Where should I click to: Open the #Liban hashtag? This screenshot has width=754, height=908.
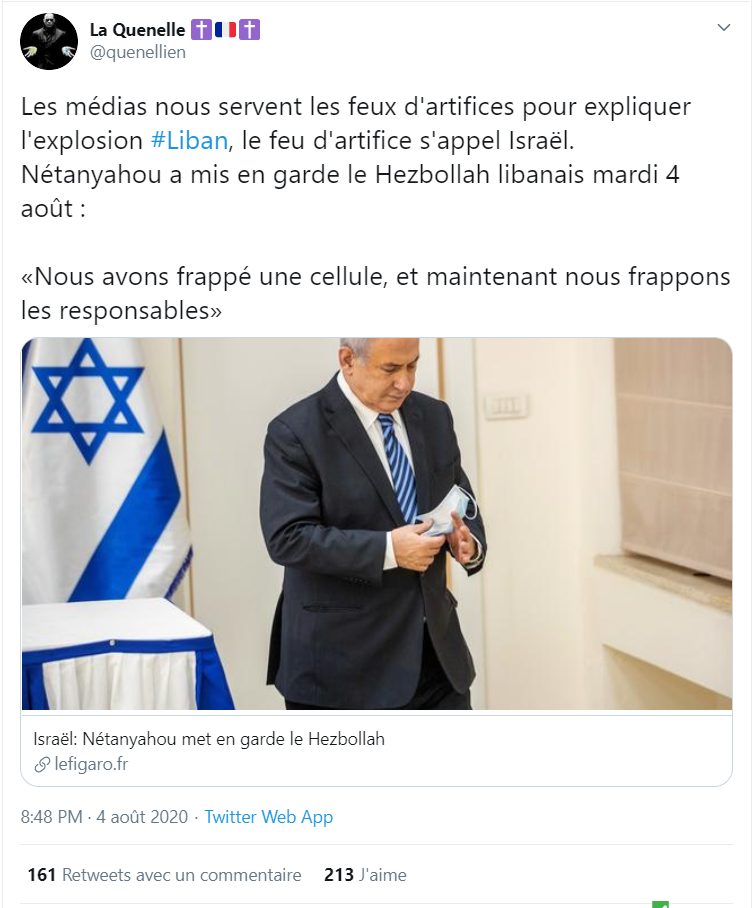coord(189,141)
